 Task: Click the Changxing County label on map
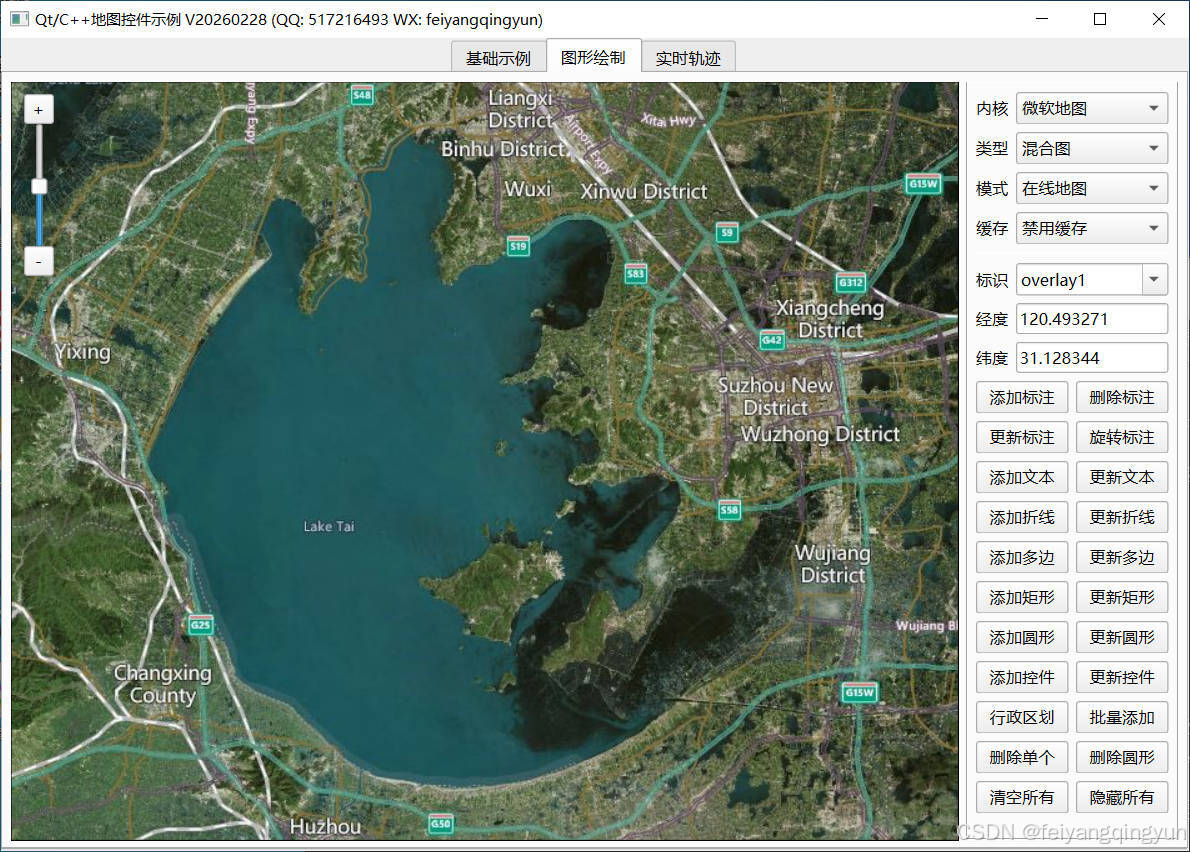tap(162, 684)
